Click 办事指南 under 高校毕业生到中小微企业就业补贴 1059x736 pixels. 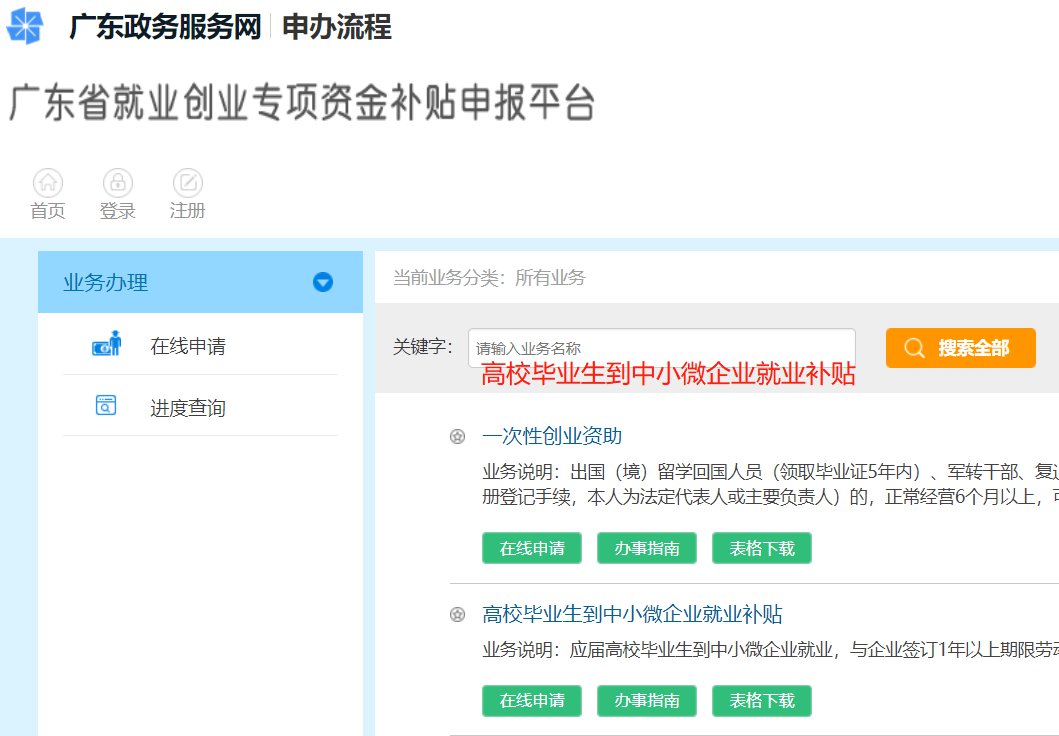[646, 701]
